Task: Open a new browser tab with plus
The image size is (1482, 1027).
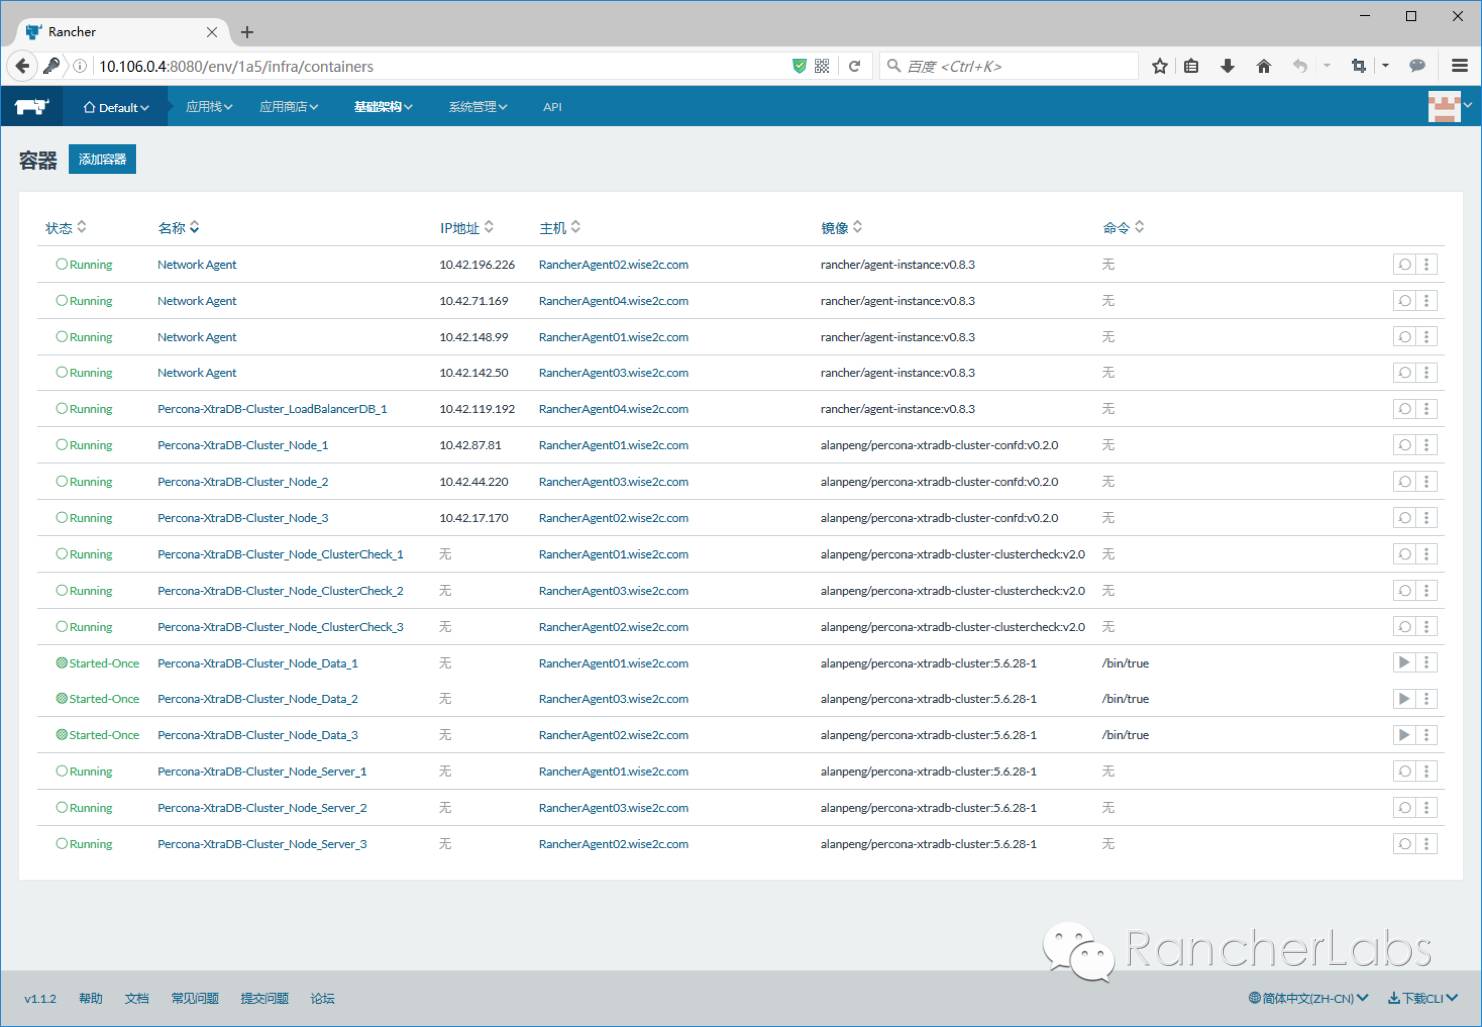Action: (x=247, y=32)
